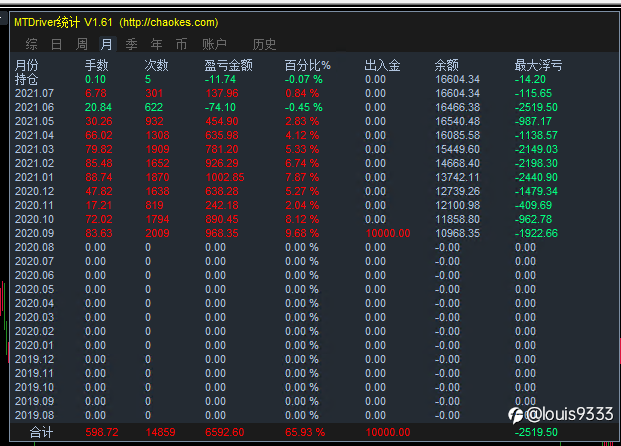The image size is (621, 446).
Task: Click the chaokes.com link in the title
Action: point(169,22)
